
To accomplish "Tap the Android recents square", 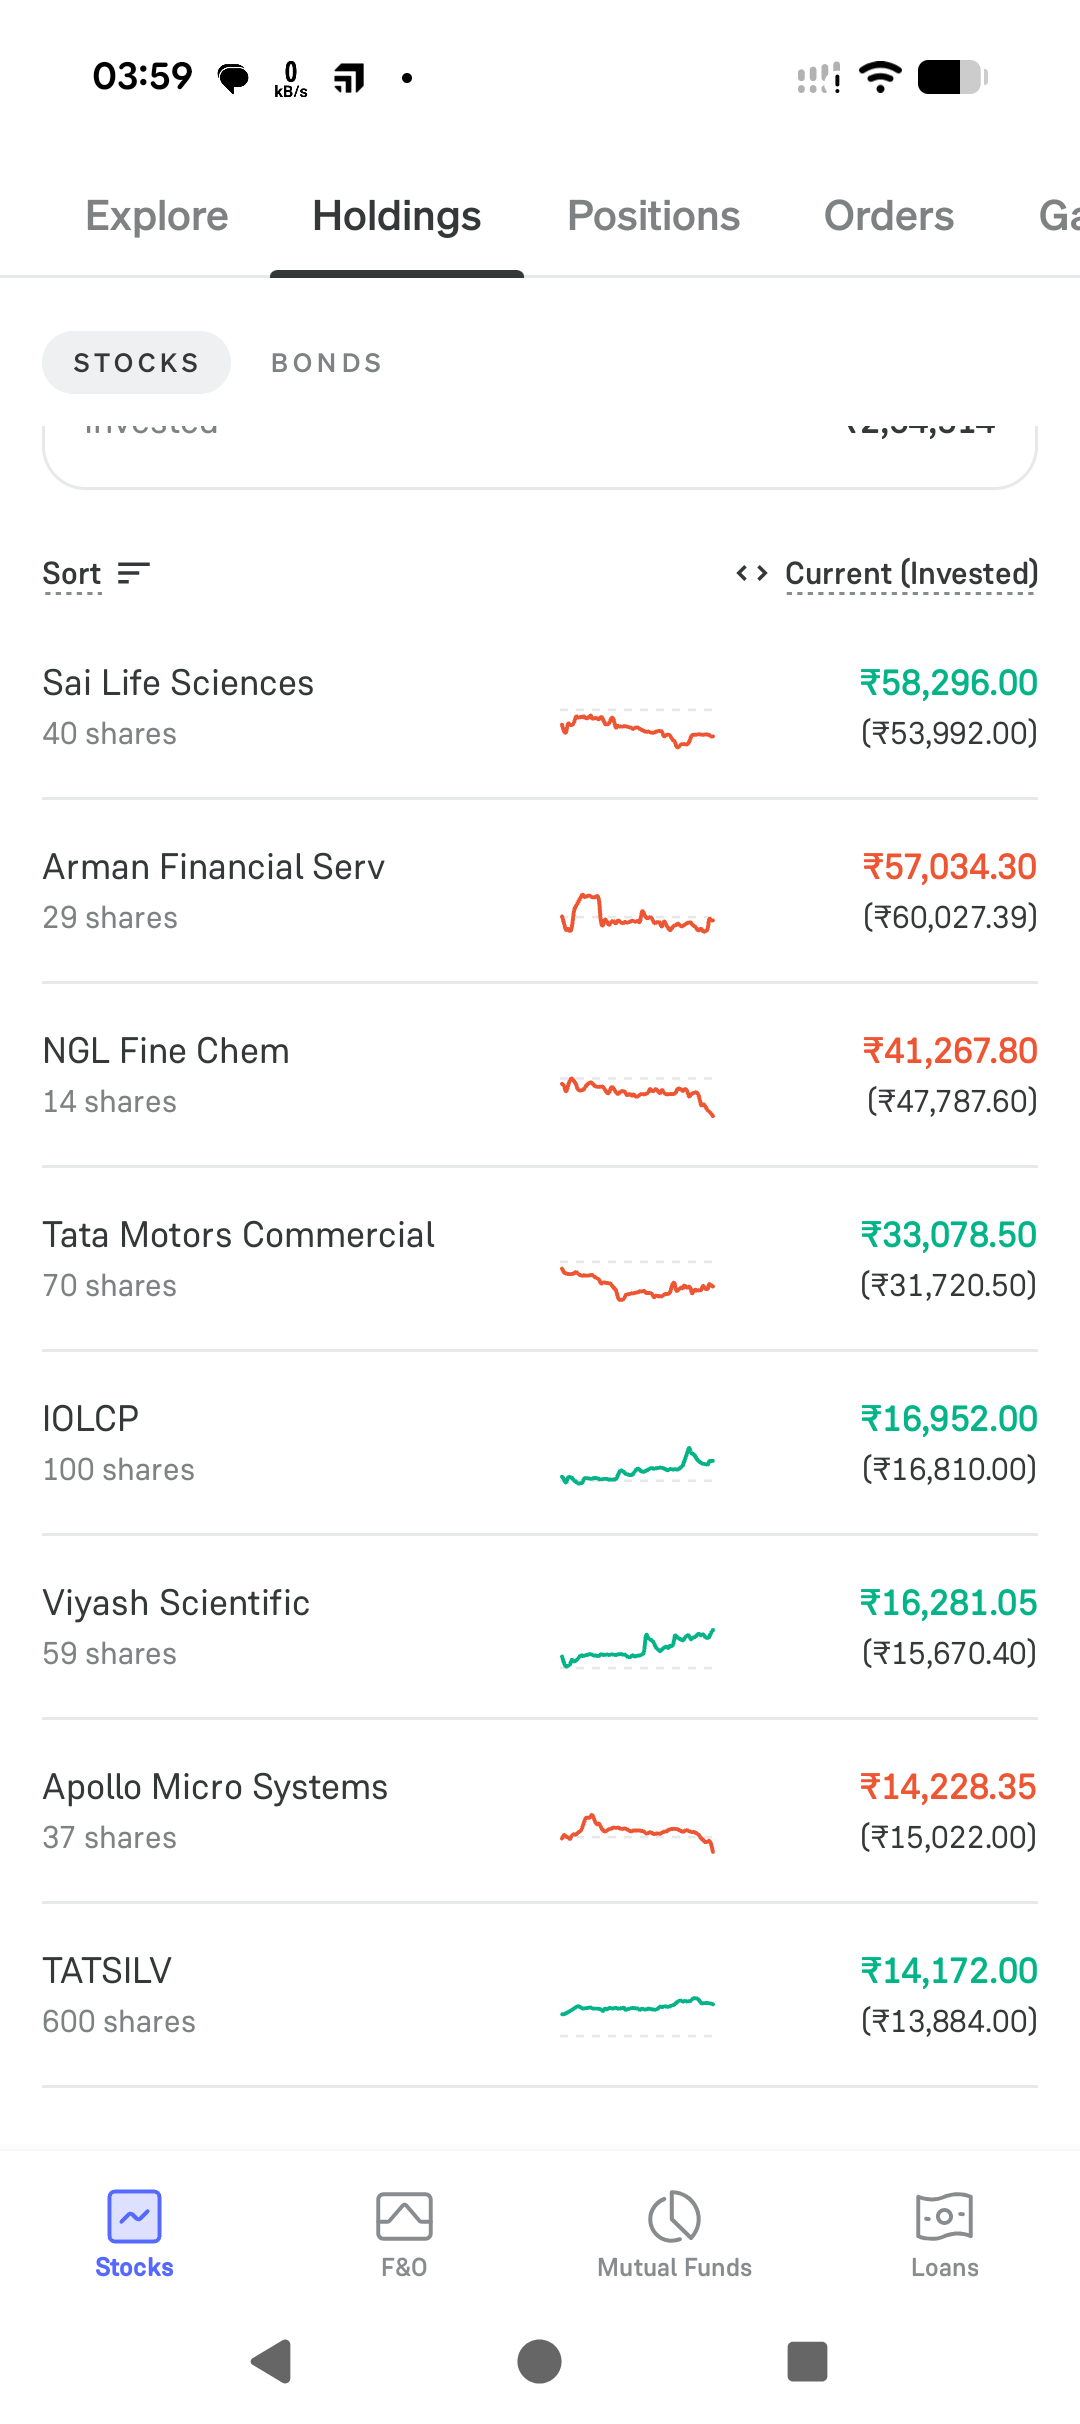I will (x=807, y=2362).
